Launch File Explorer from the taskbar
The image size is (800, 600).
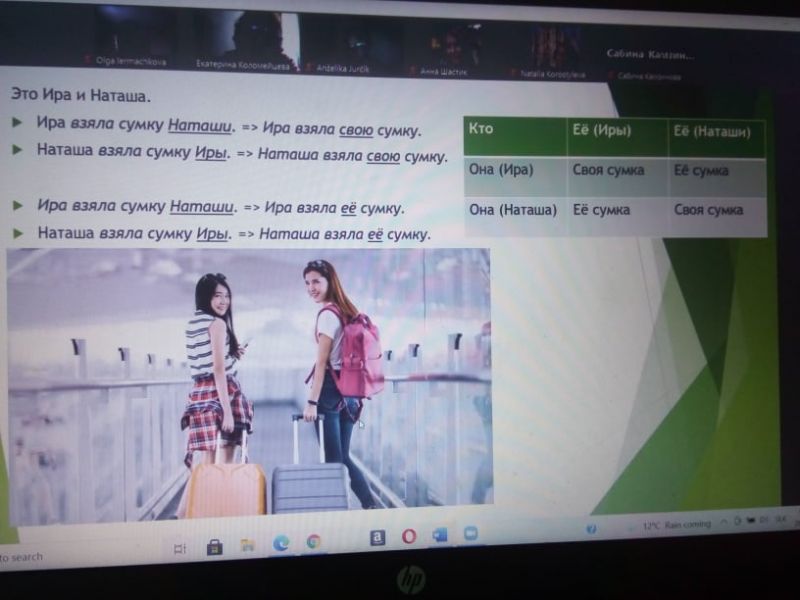pyautogui.click(x=247, y=546)
